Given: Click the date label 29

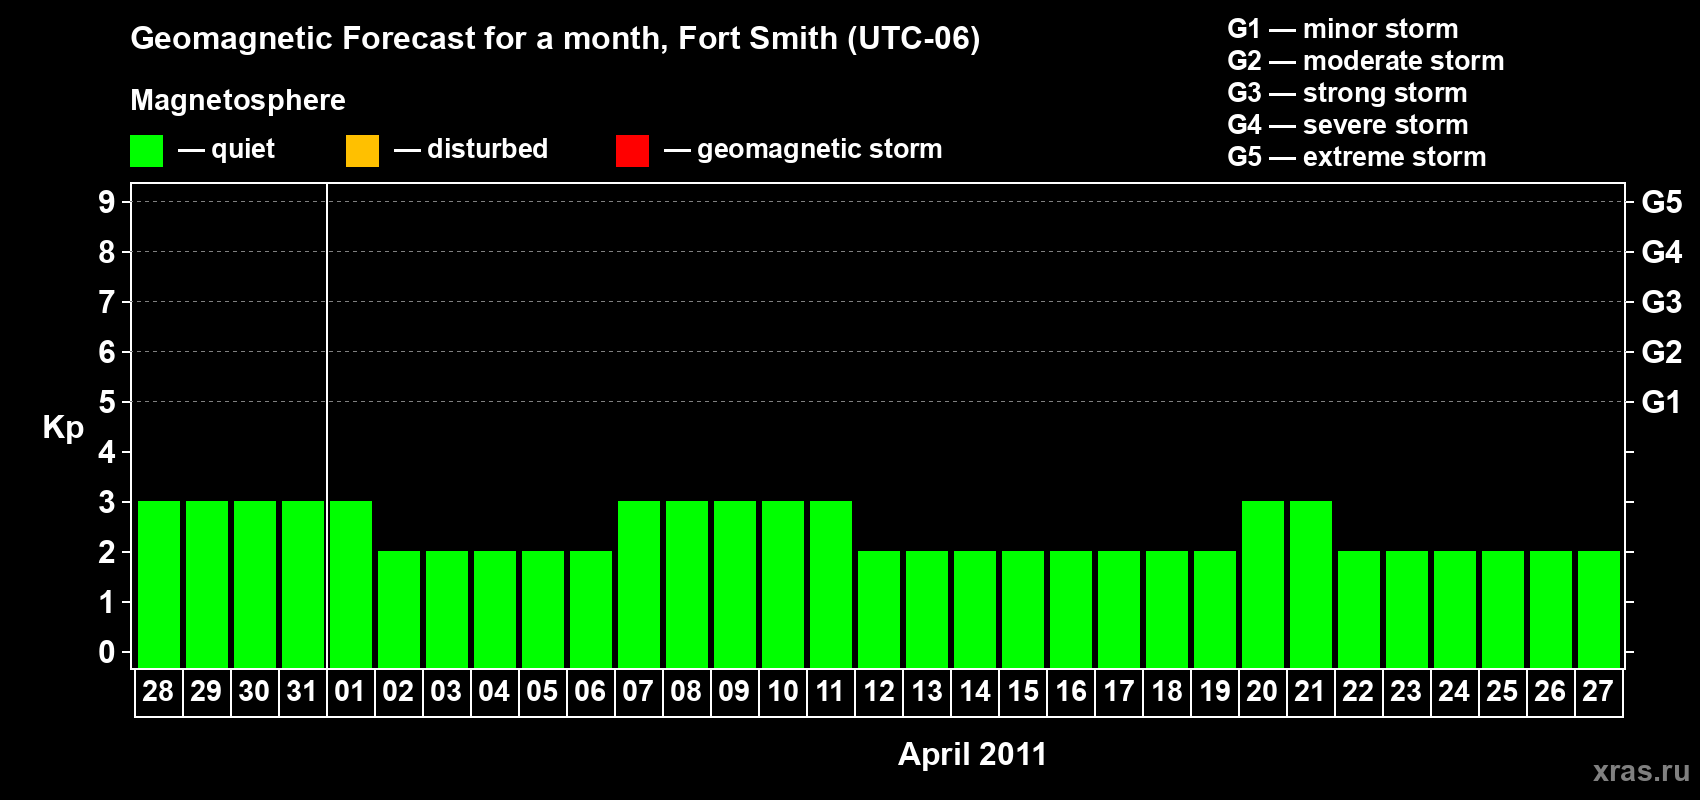Looking at the screenshot, I should (206, 692).
